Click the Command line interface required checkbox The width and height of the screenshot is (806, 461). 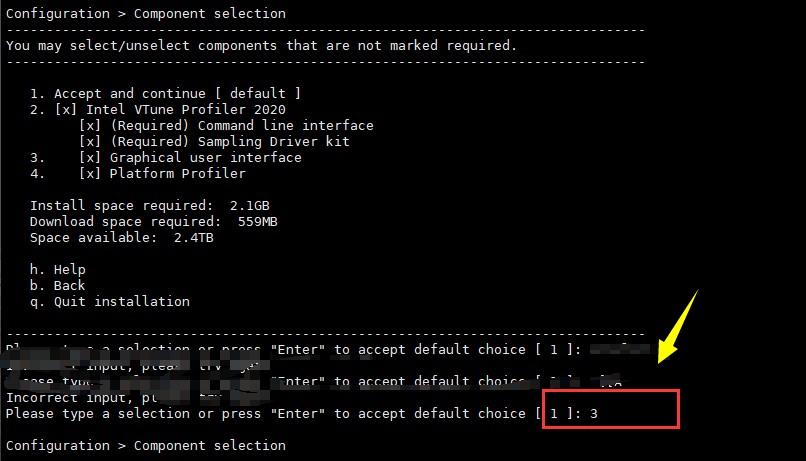pos(90,125)
